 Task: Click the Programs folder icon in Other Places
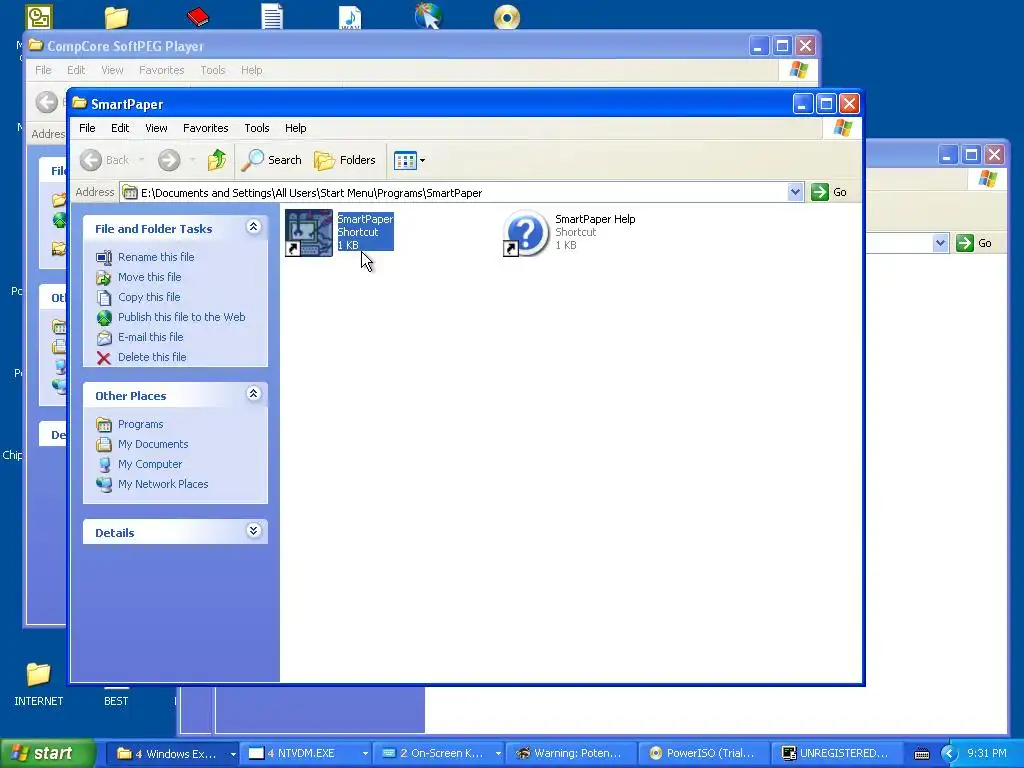[104, 424]
